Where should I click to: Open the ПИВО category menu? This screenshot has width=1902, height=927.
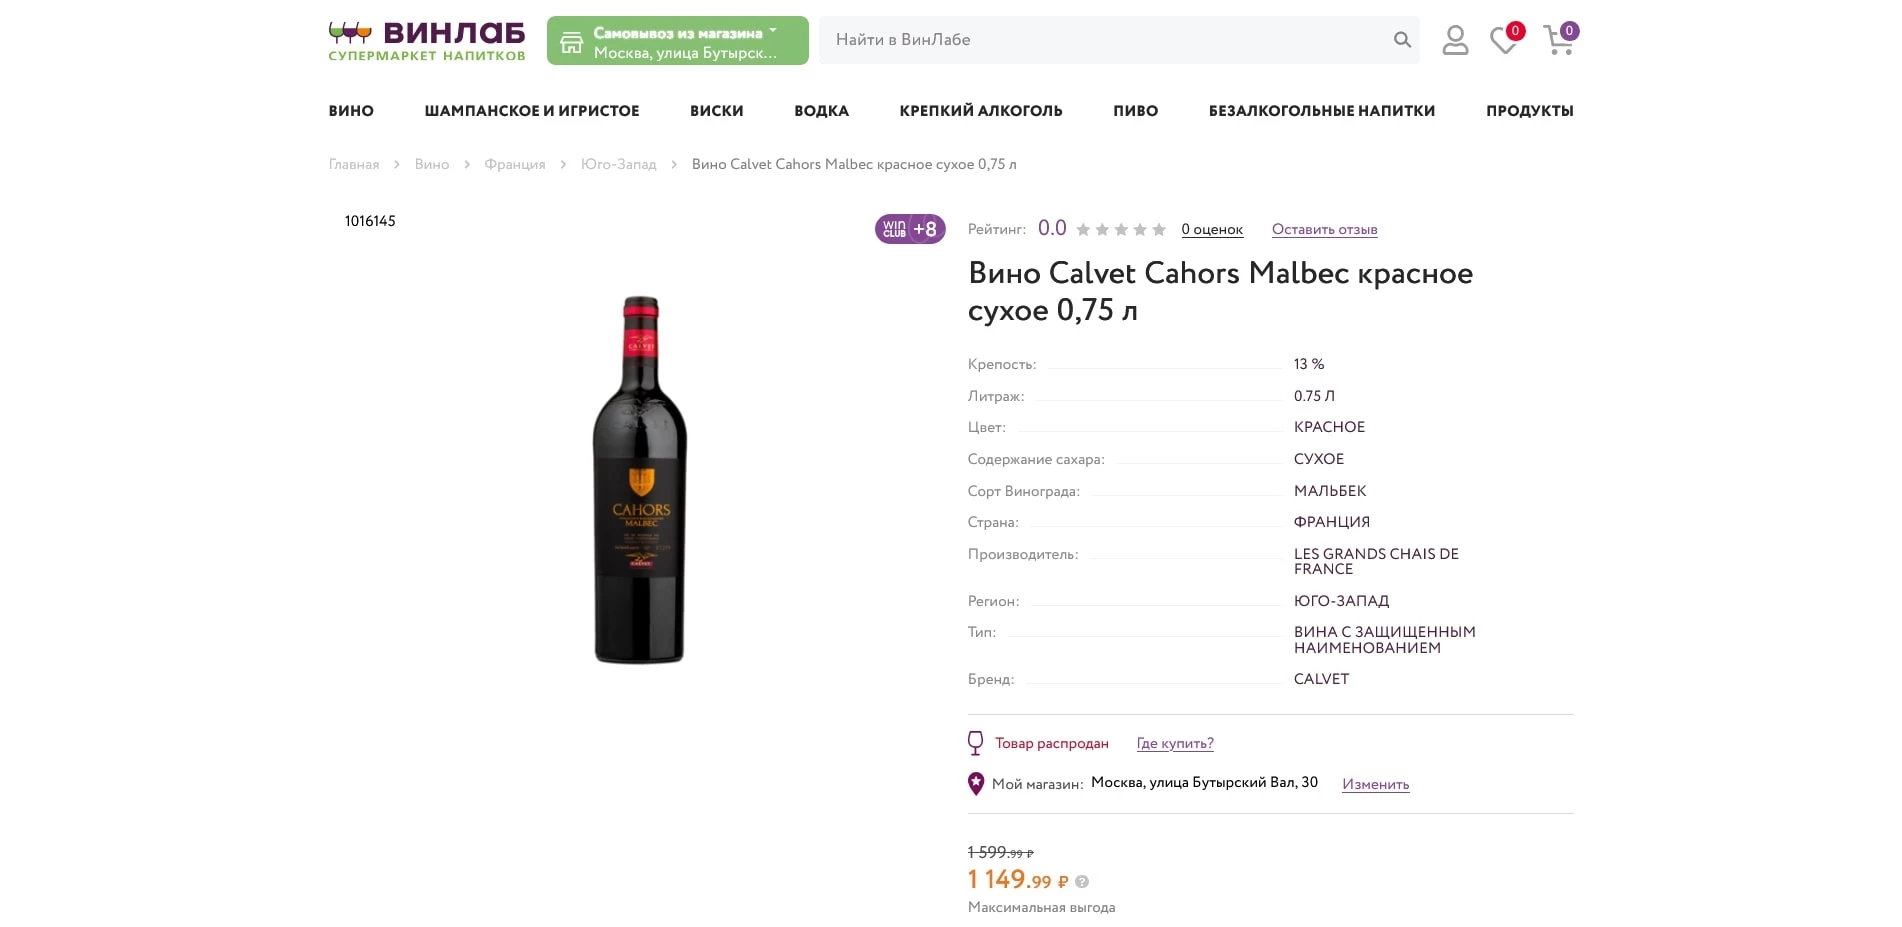(1135, 111)
